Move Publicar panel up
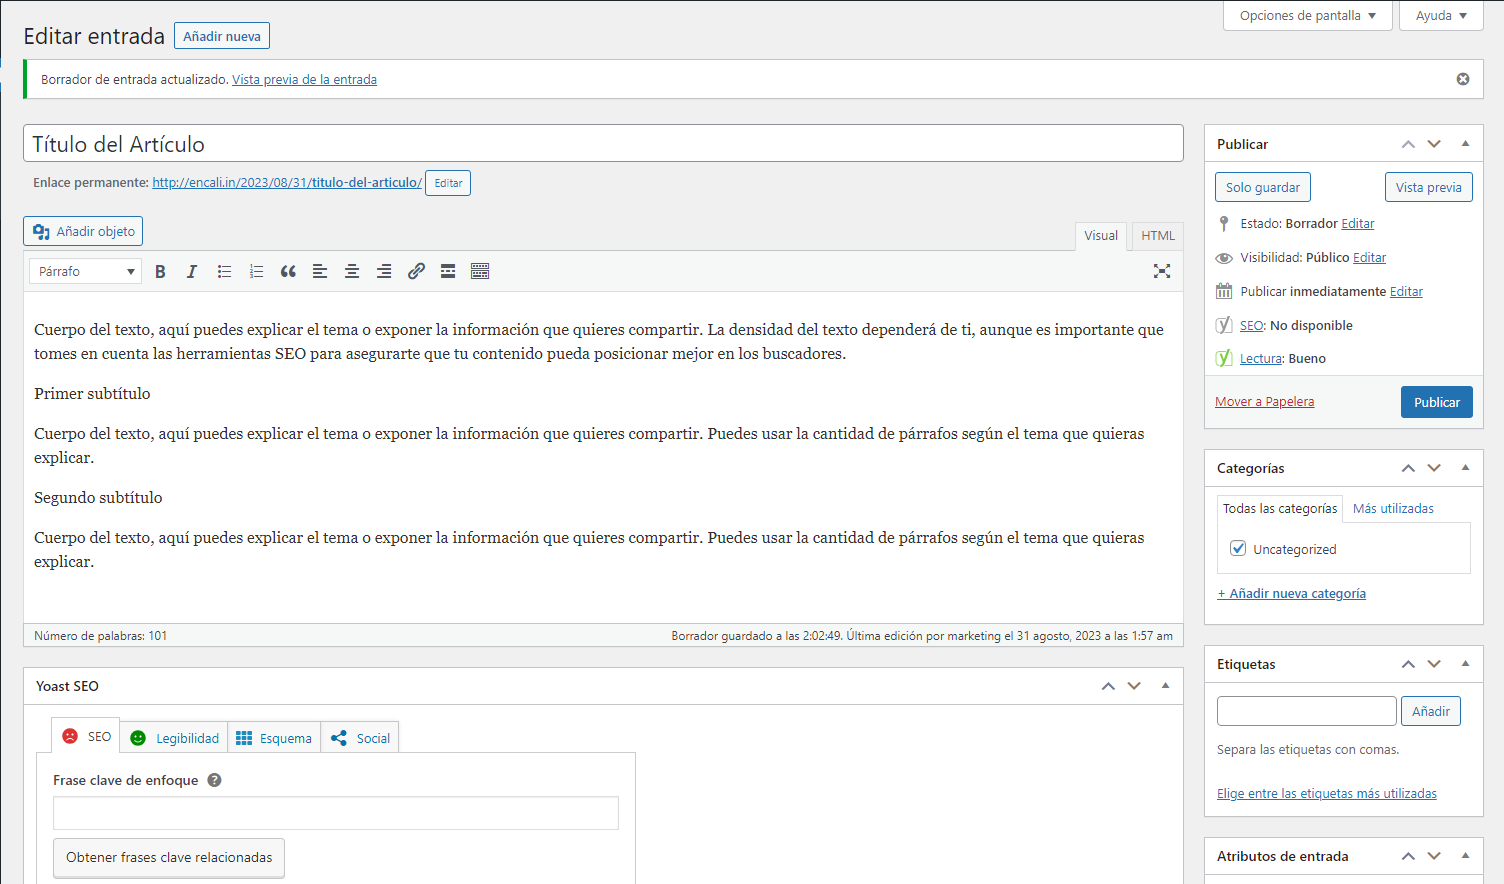The width and height of the screenshot is (1504, 884). [1408, 144]
